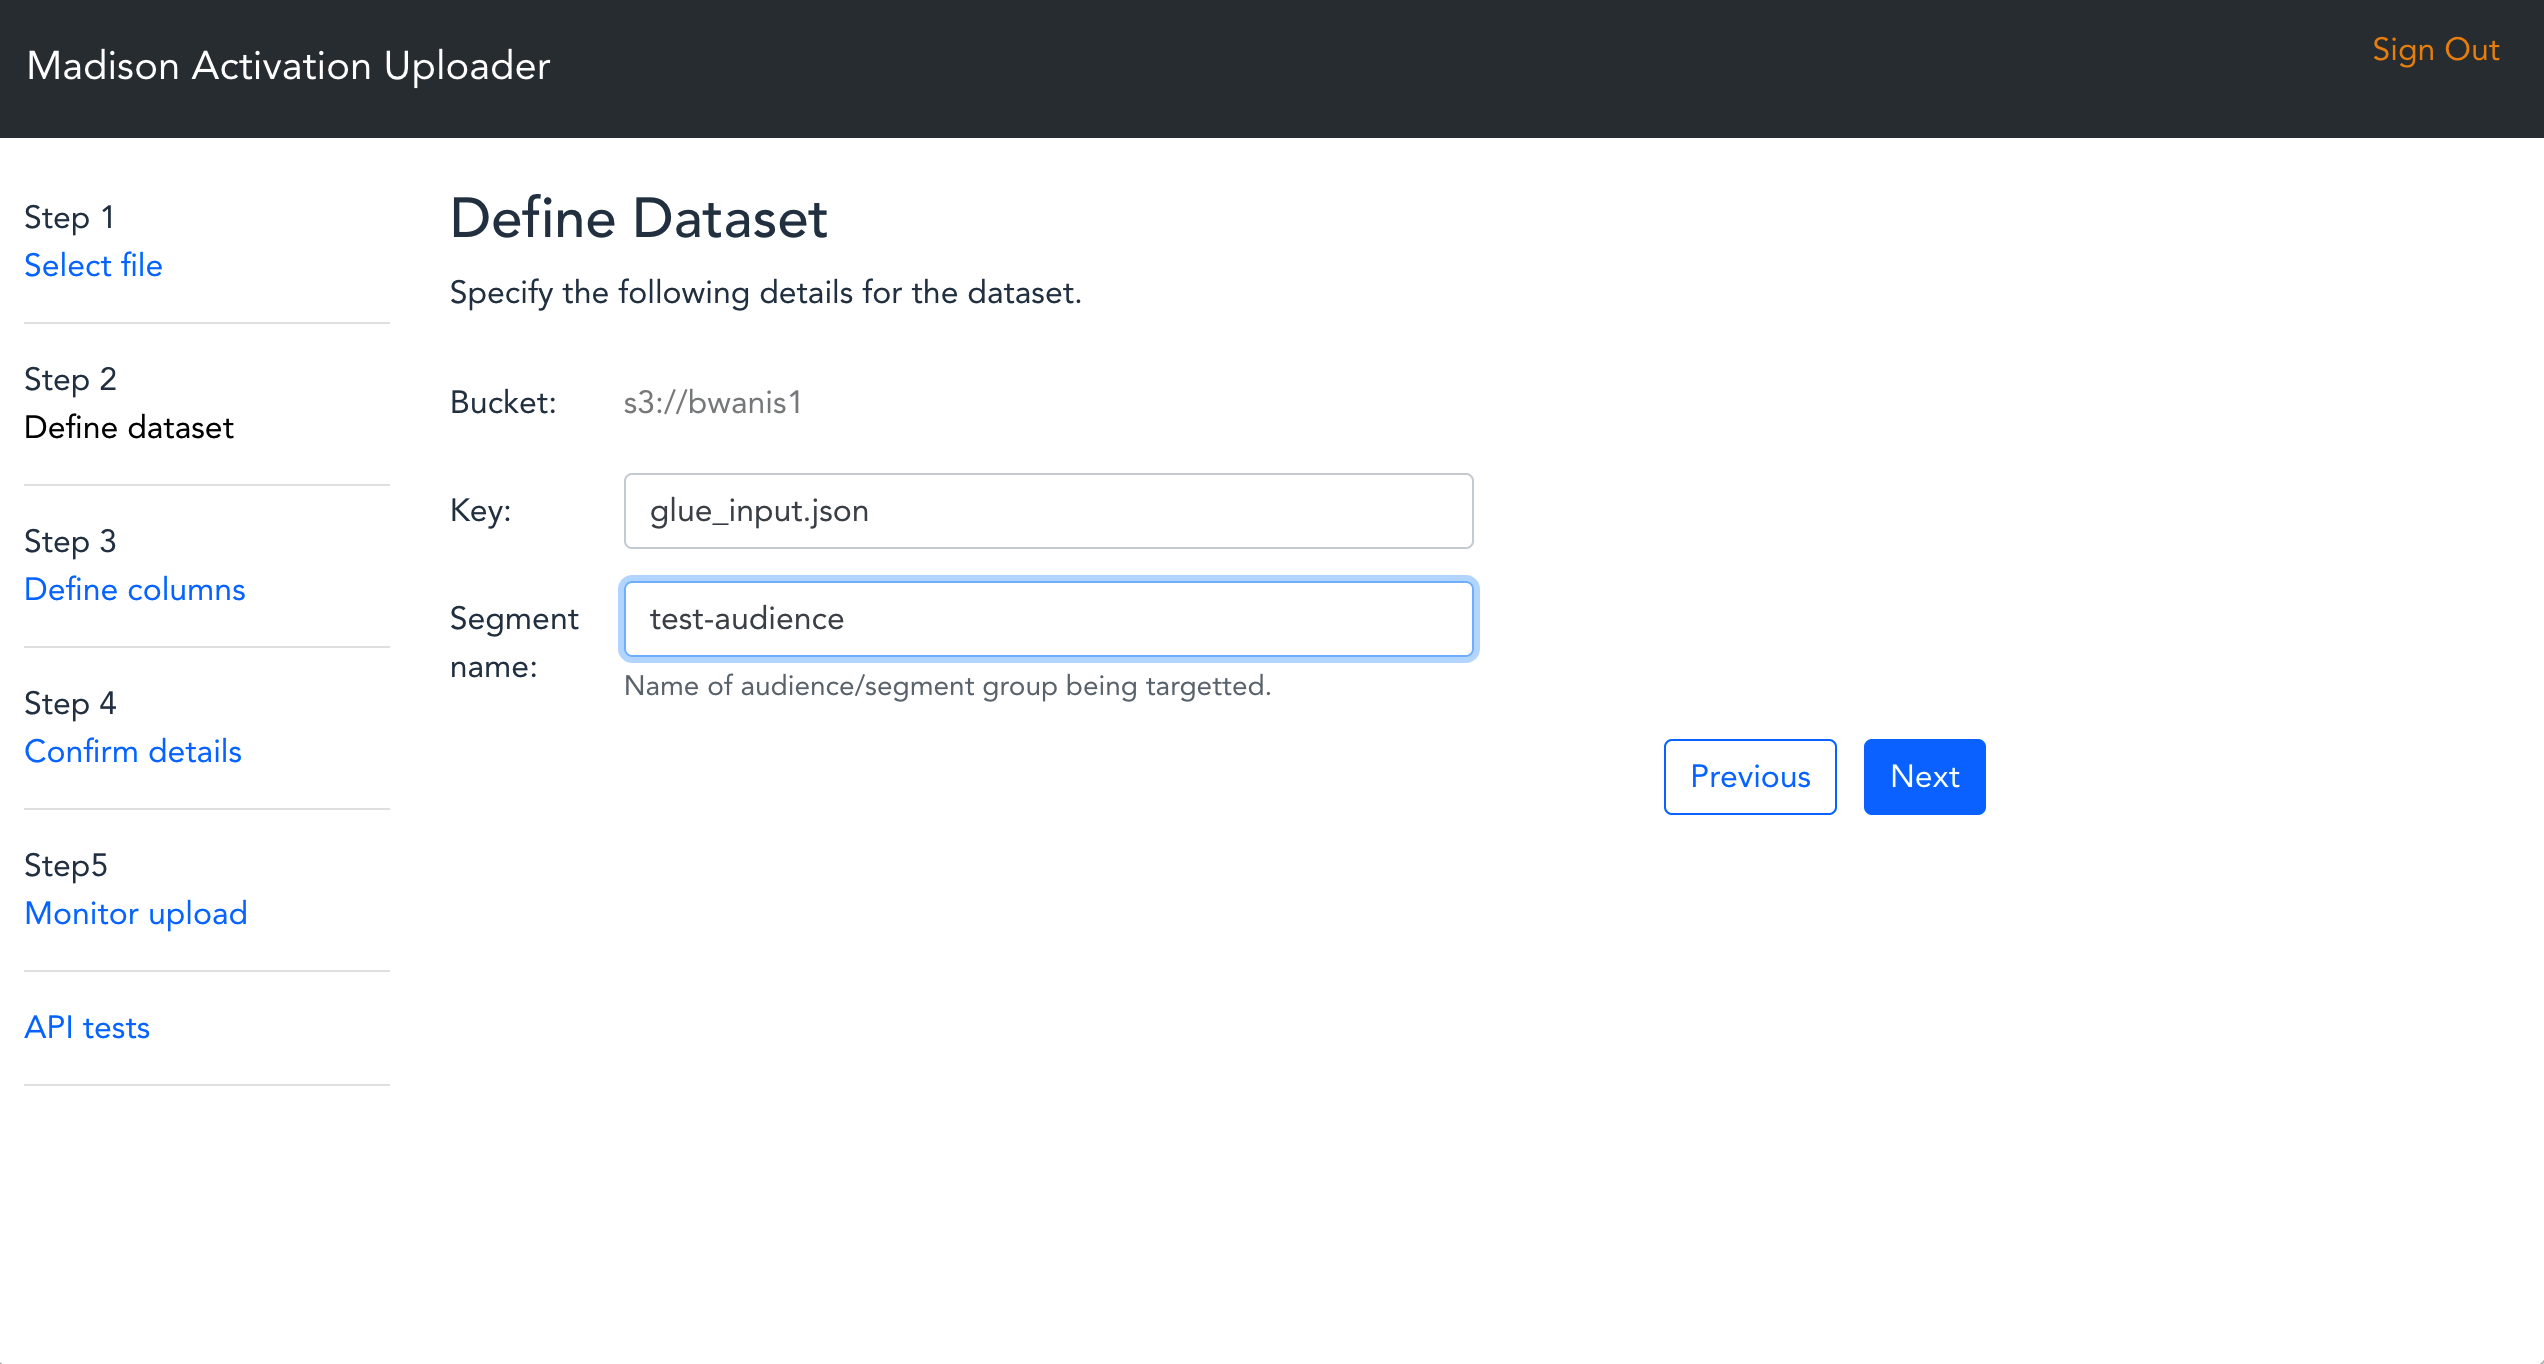Click the Bucket label

[x=502, y=403]
